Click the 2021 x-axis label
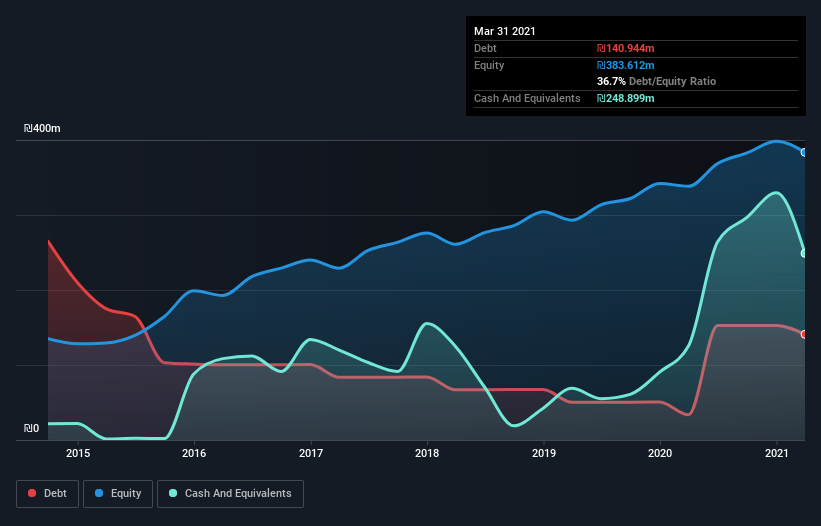The image size is (821, 526). click(x=777, y=453)
